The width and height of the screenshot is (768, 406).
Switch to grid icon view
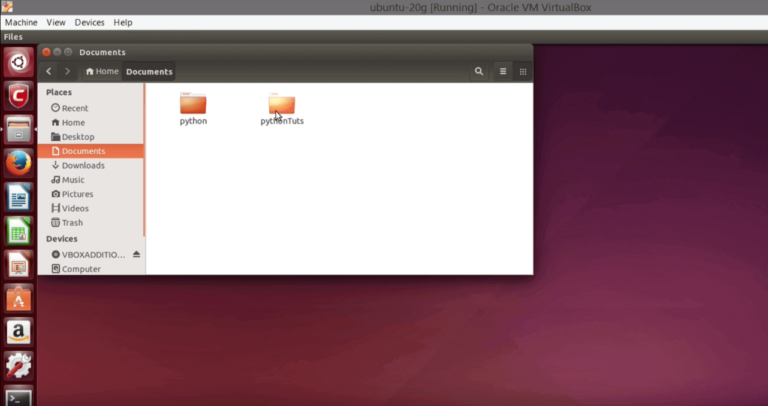(522, 71)
